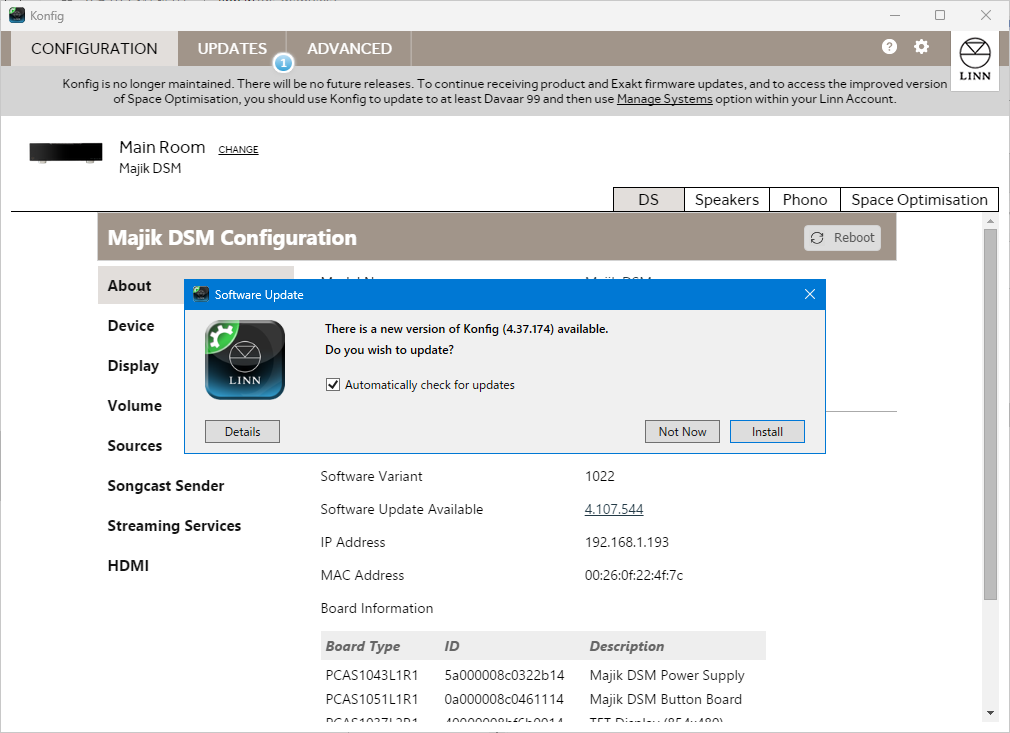Click the Linn logo in header
This screenshot has width=1010, height=733.
point(975,59)
